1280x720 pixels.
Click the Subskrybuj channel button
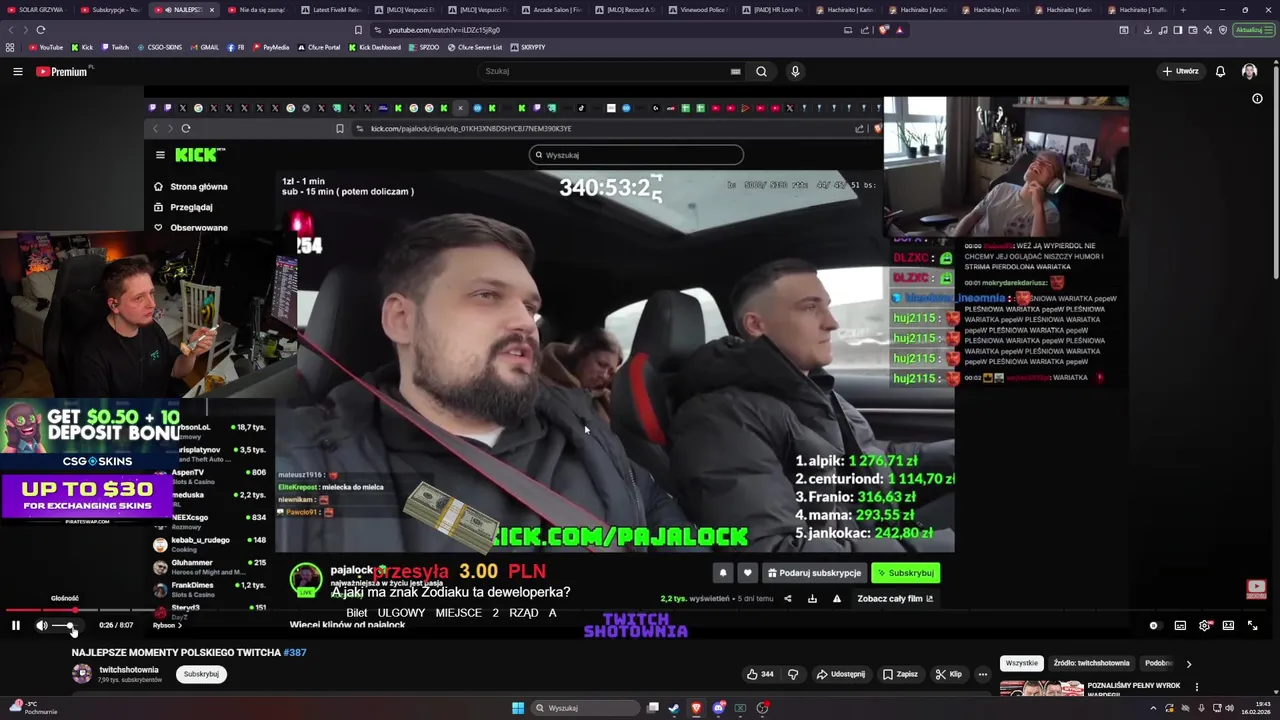pos(201,674)
